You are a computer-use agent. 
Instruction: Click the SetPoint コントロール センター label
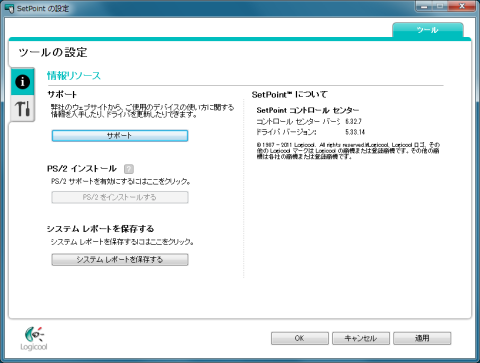308,110
